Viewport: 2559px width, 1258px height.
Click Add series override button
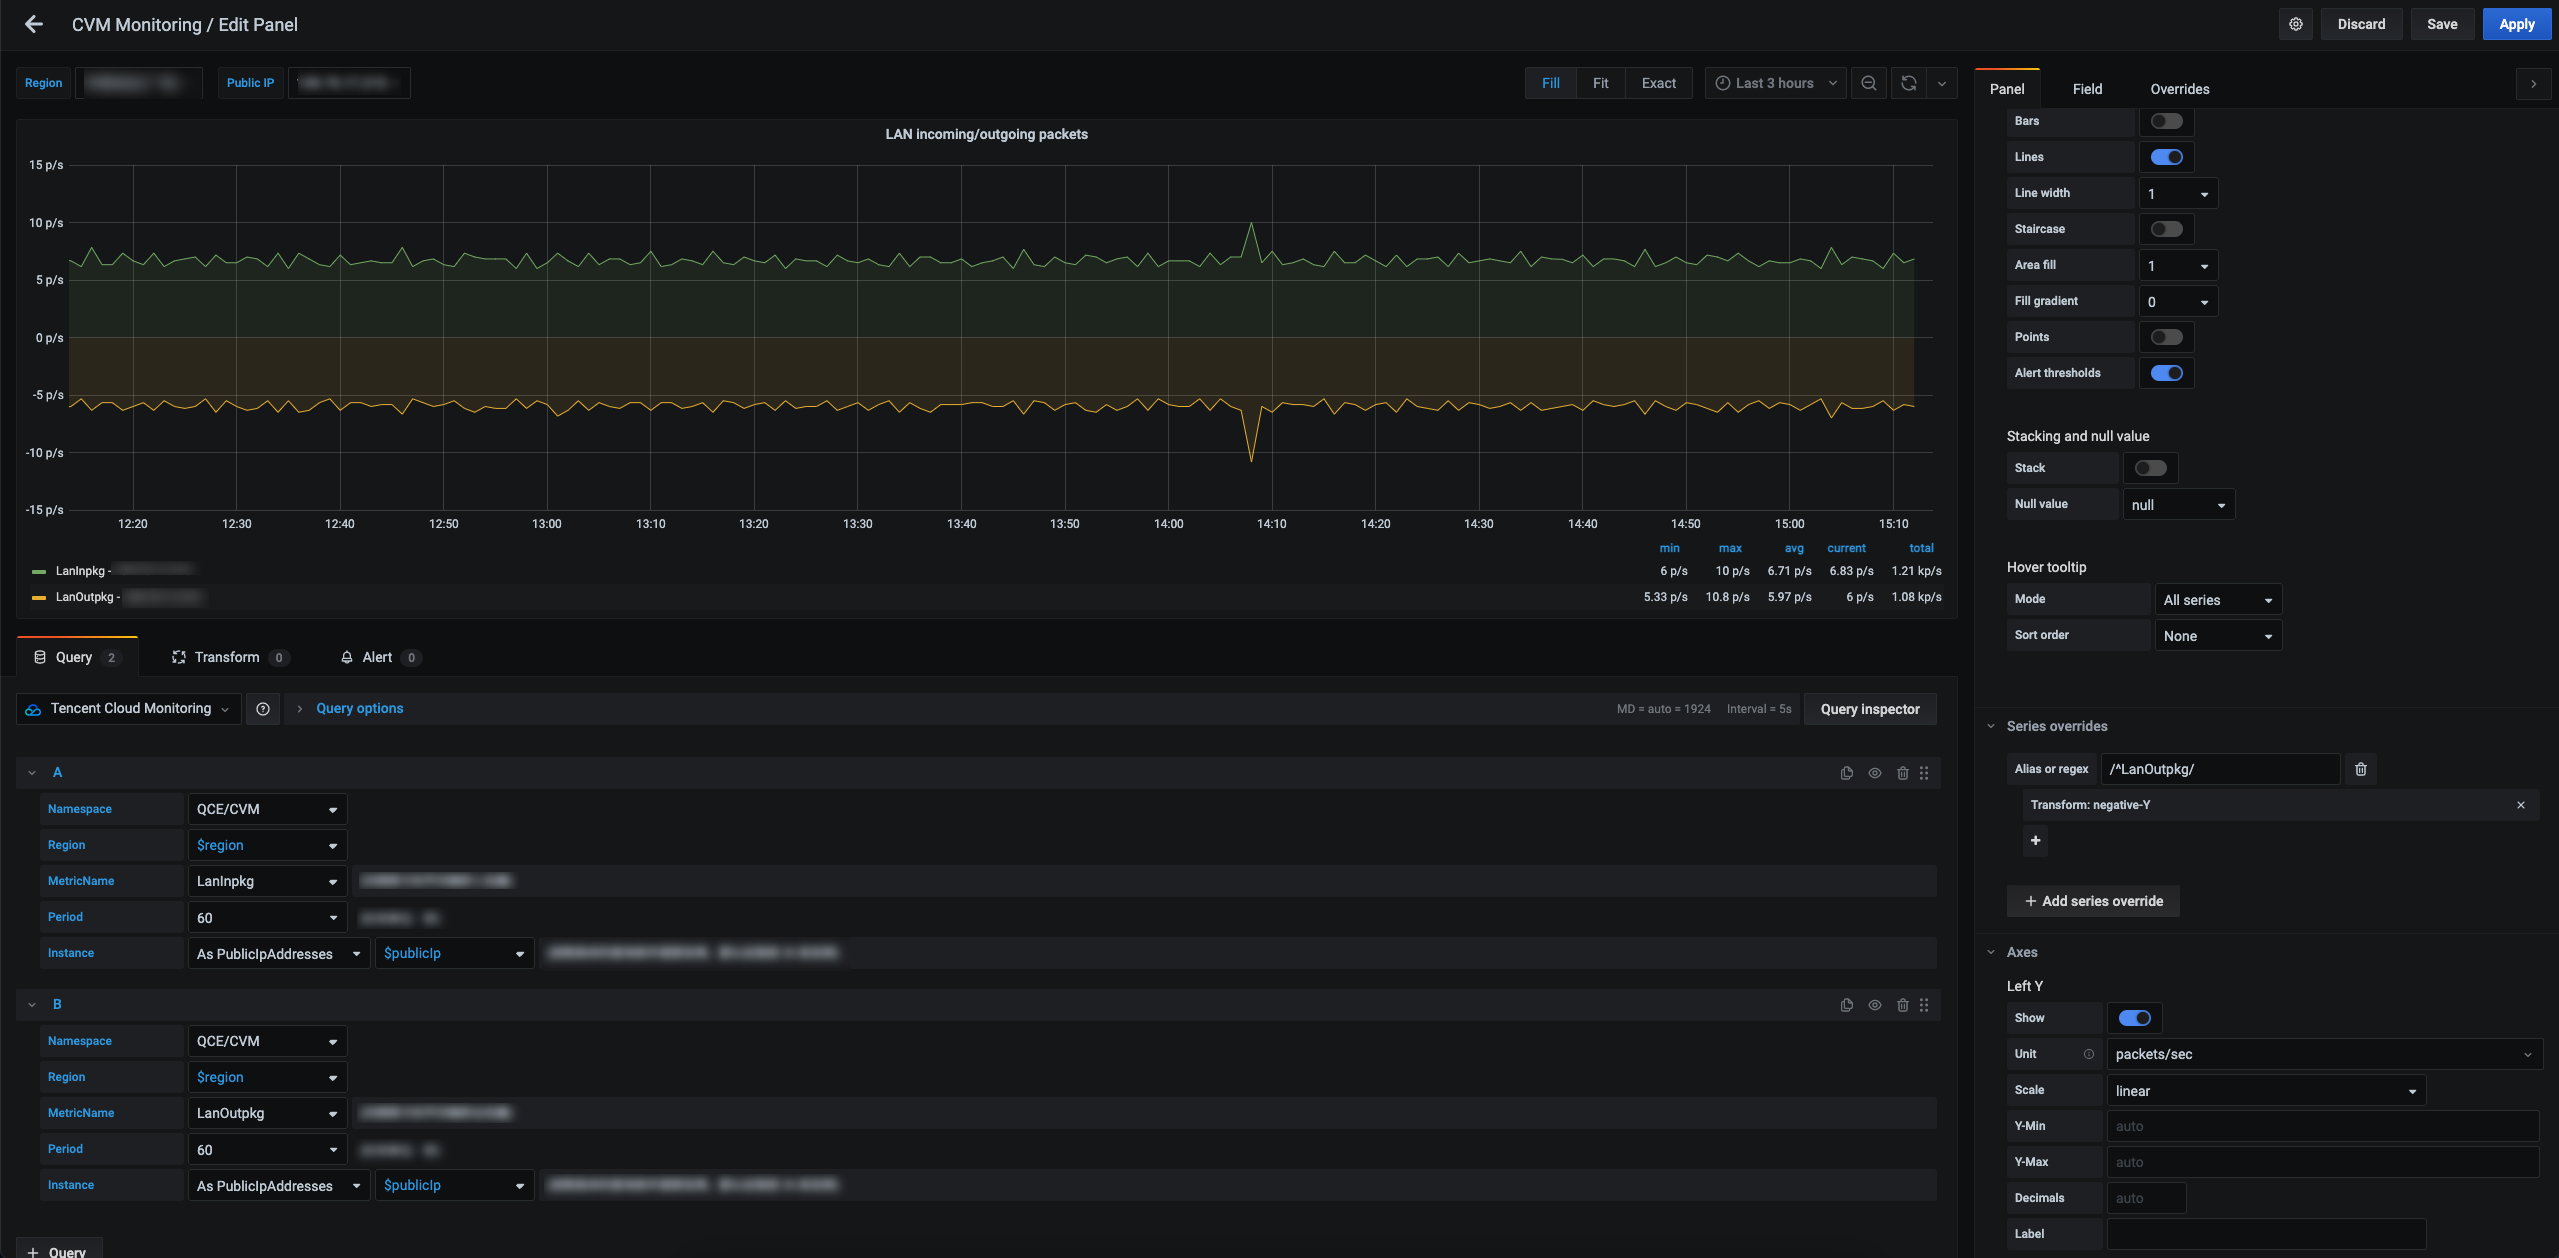coord(2092,901)
